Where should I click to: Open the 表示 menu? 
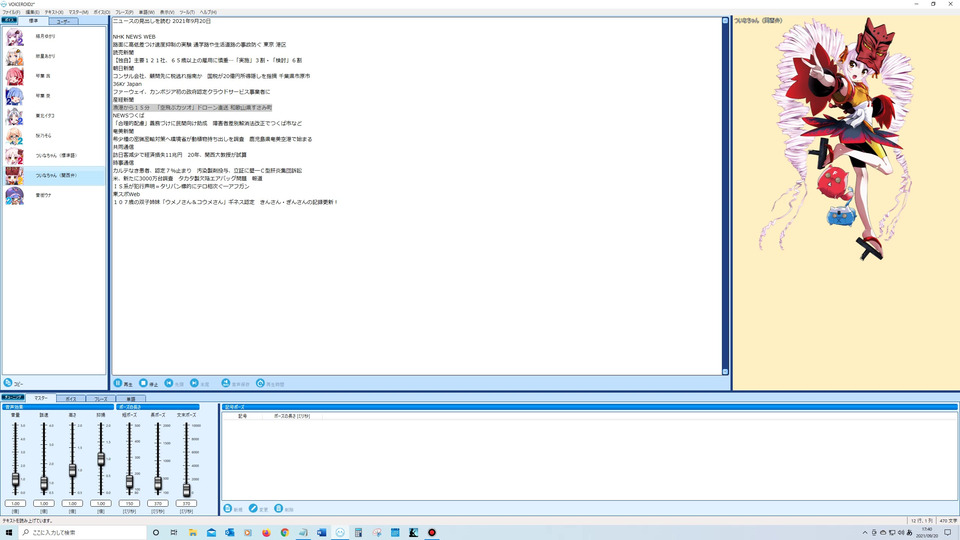pos(167,12)
